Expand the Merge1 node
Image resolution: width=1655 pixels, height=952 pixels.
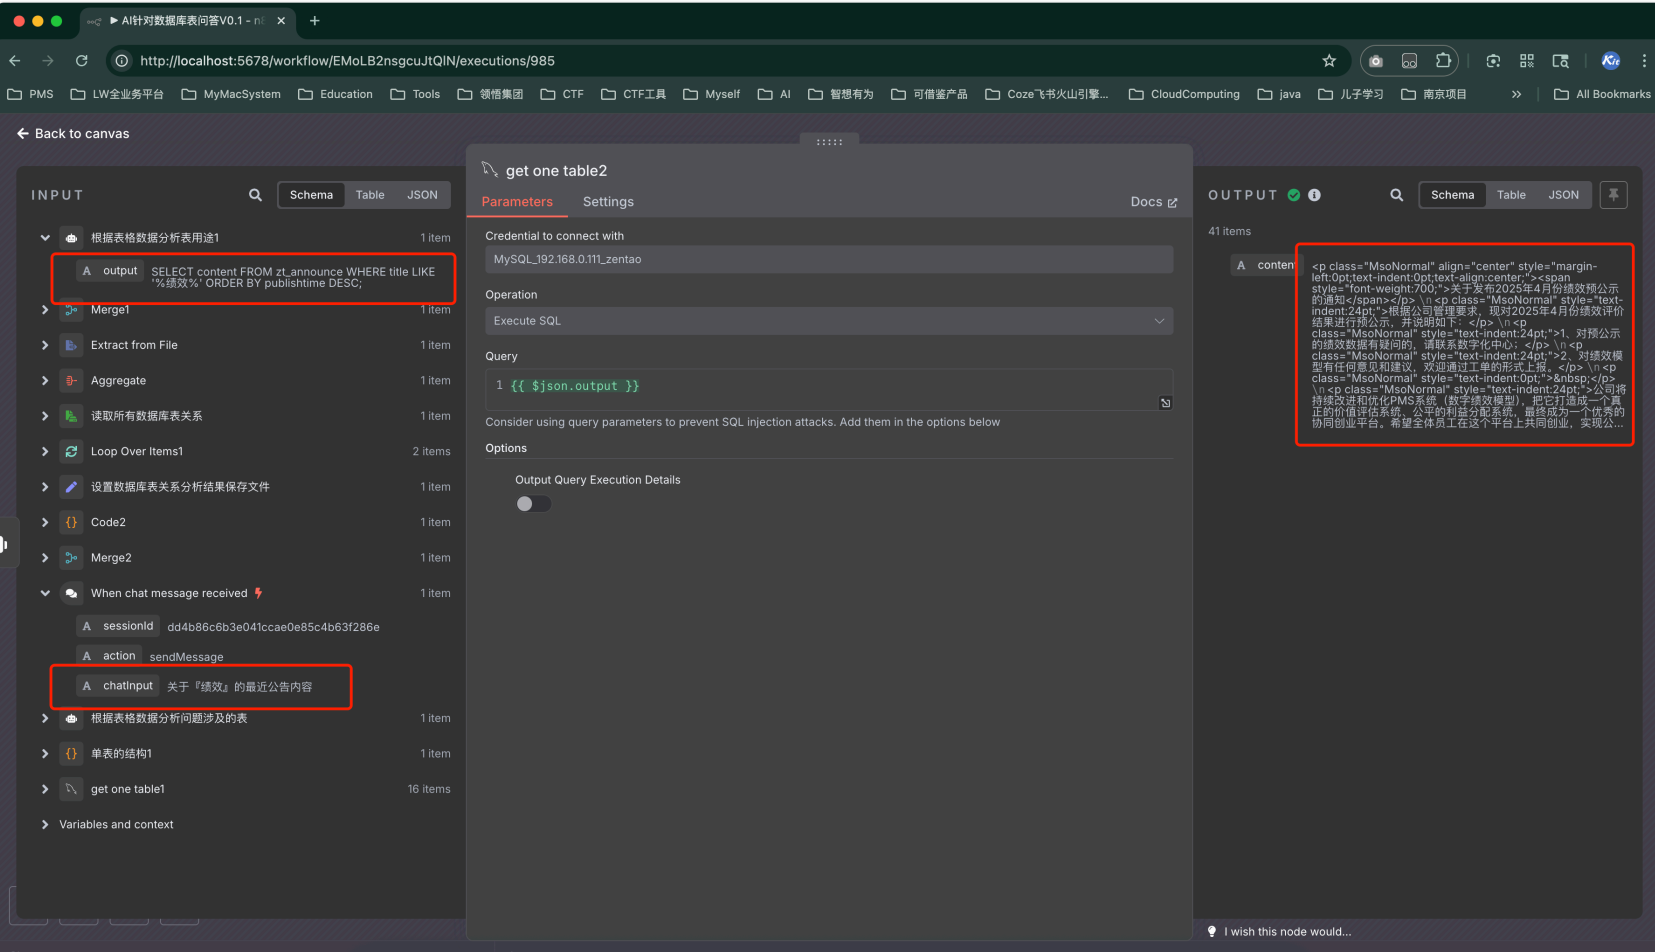tap(45, 310)
